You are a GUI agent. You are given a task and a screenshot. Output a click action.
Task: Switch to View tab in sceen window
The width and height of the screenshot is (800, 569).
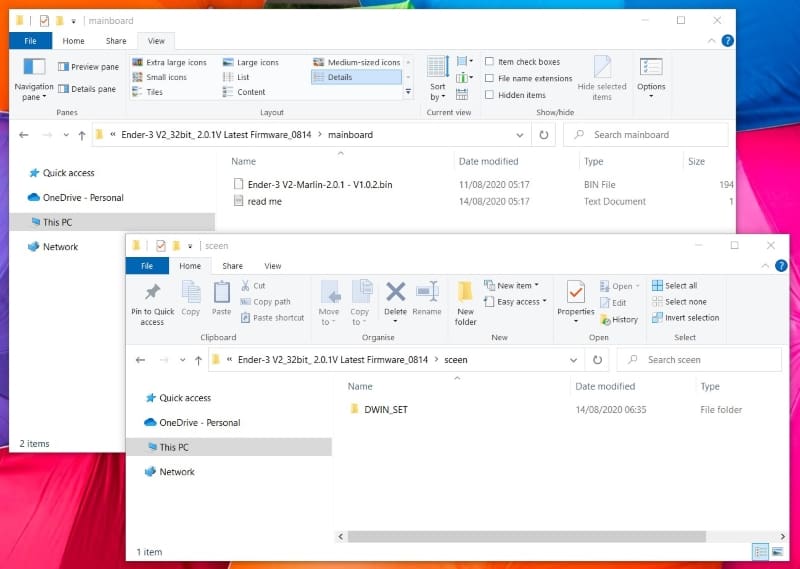(272, 266)
